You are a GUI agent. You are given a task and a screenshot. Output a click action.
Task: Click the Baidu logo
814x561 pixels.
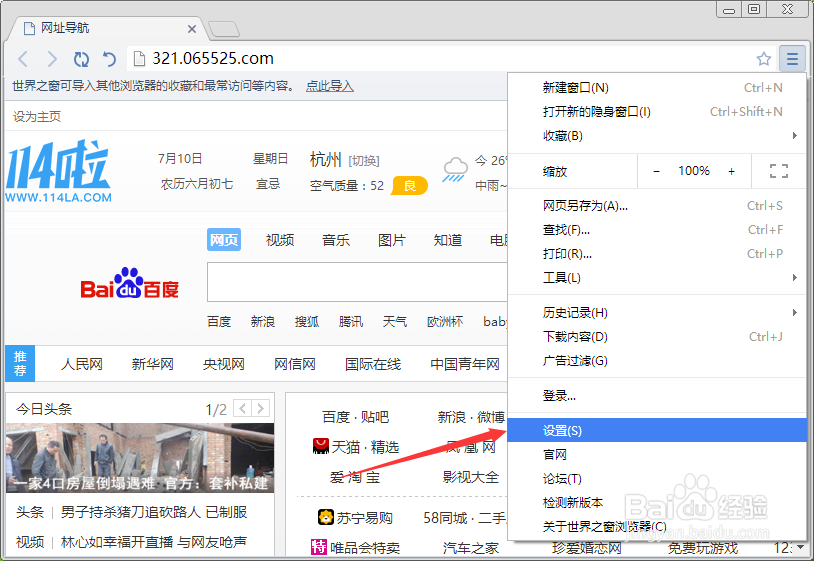point(129,283)
